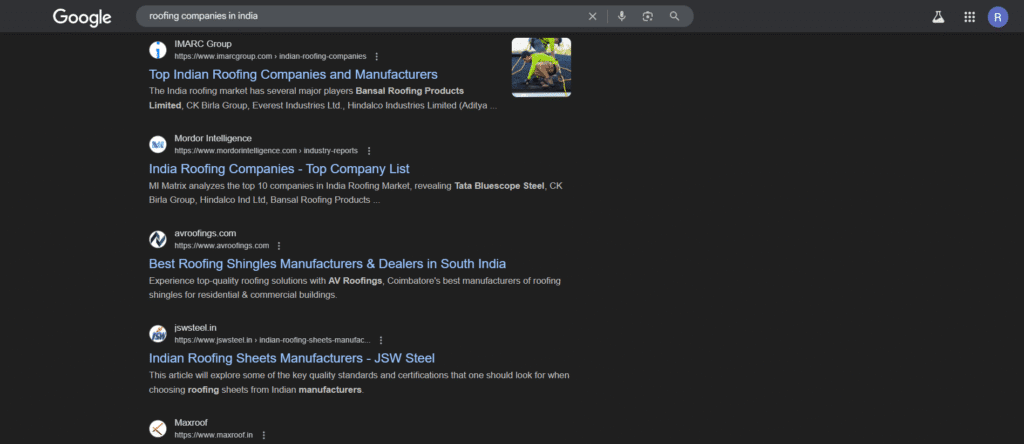
Task: Clear the search query text
Action: pyautogui.click(x=592, y=16)
